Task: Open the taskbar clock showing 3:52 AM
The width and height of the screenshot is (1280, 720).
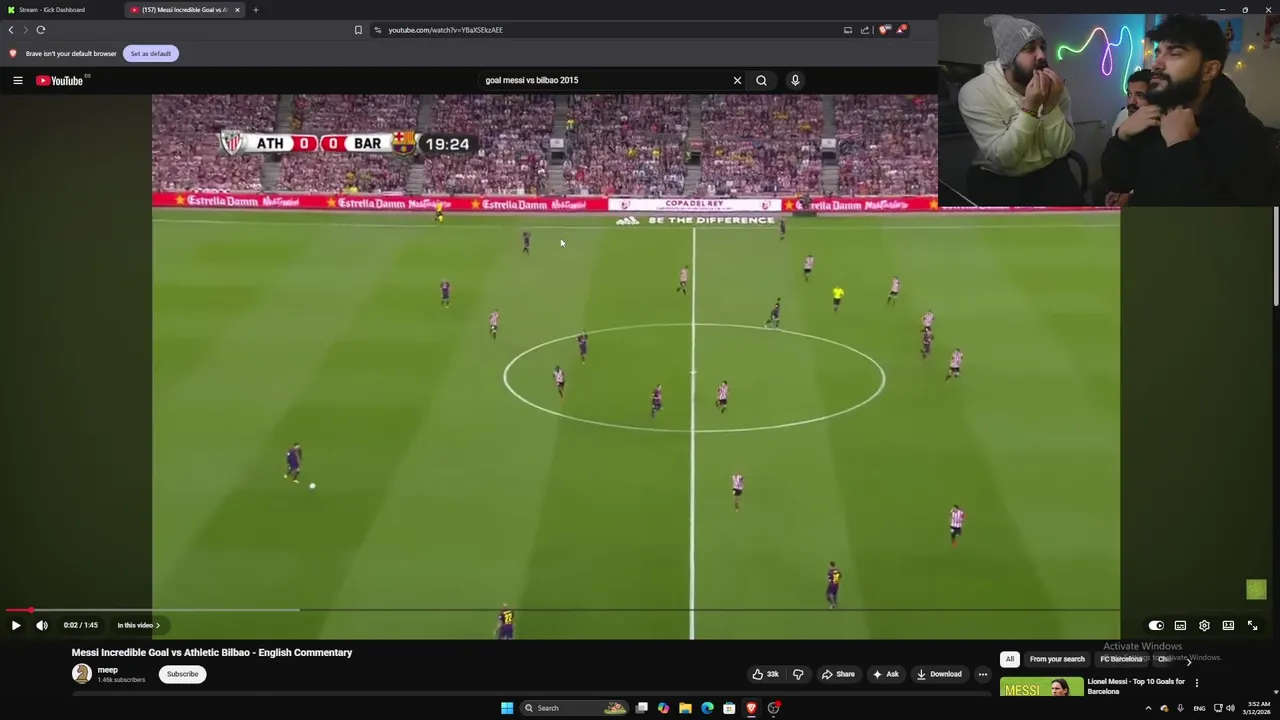Action: point(1257,708)
